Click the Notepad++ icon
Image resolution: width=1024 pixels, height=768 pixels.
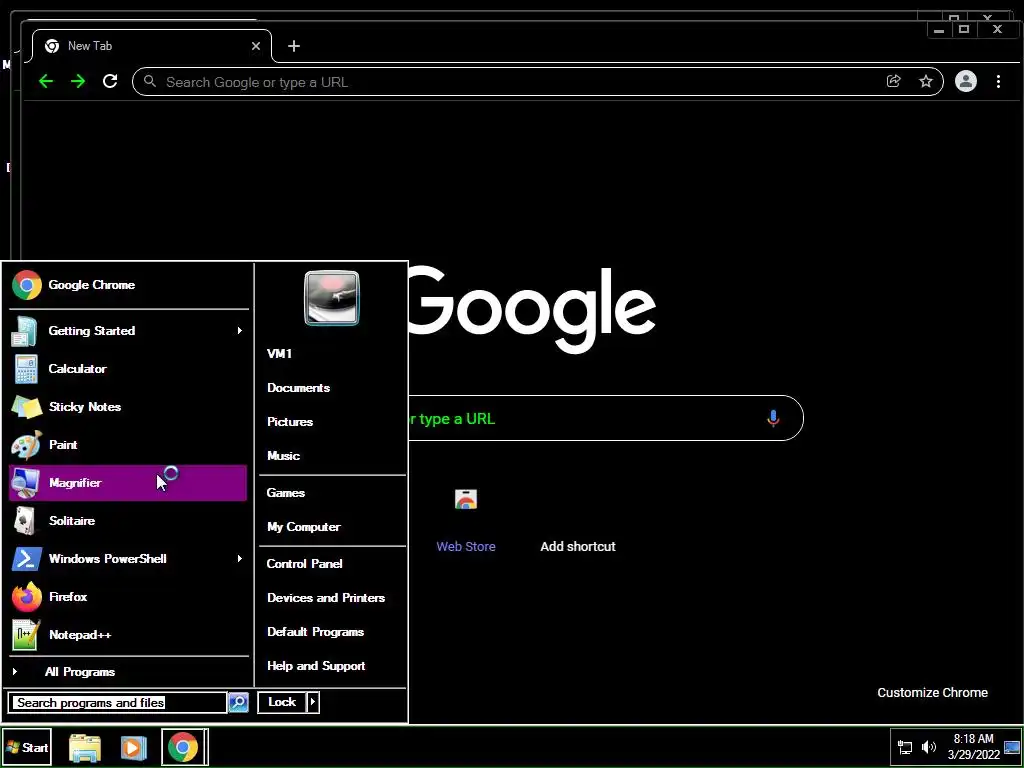point(25,635)
